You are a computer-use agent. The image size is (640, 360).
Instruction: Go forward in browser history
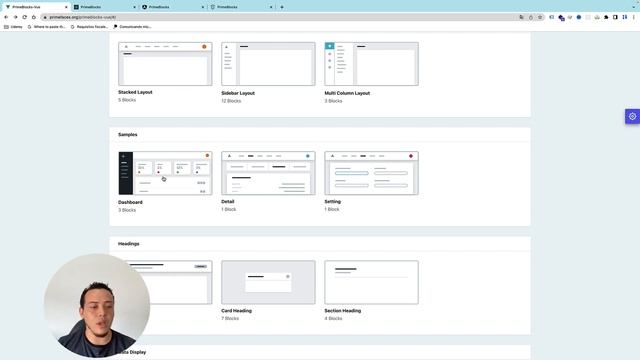[x=16, y=17]
